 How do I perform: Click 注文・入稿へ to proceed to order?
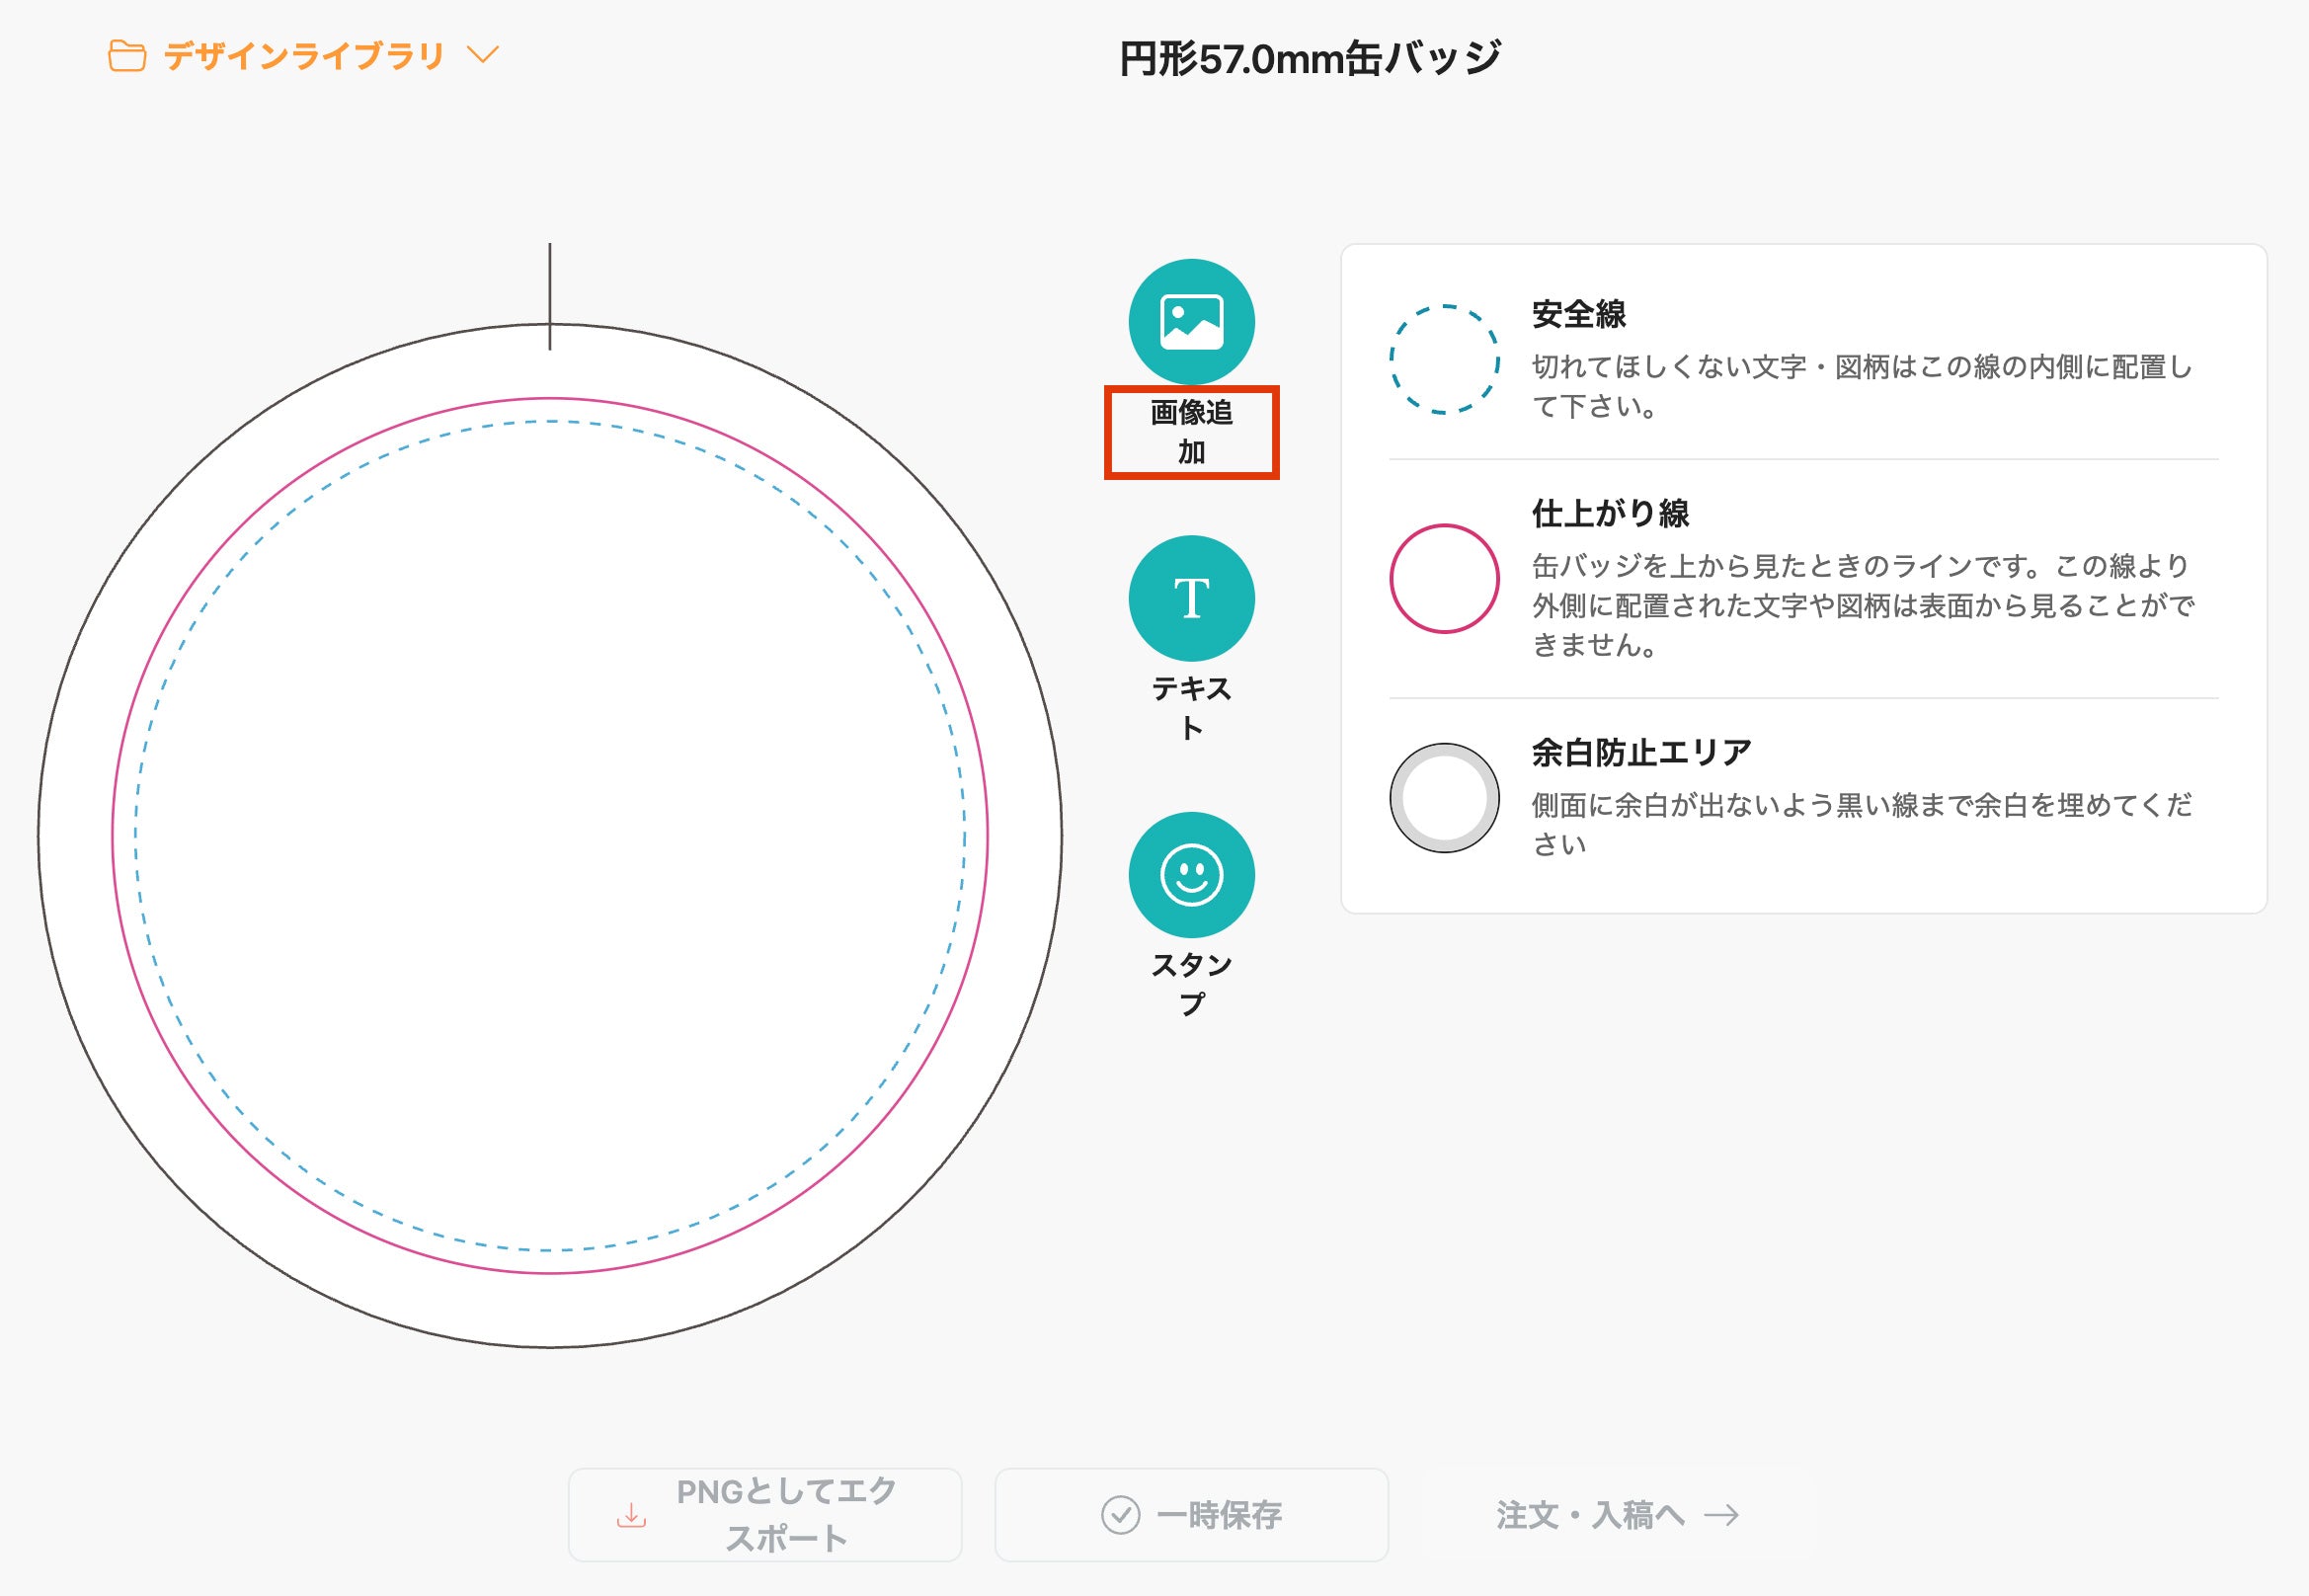click(x=1617, y=1514)
